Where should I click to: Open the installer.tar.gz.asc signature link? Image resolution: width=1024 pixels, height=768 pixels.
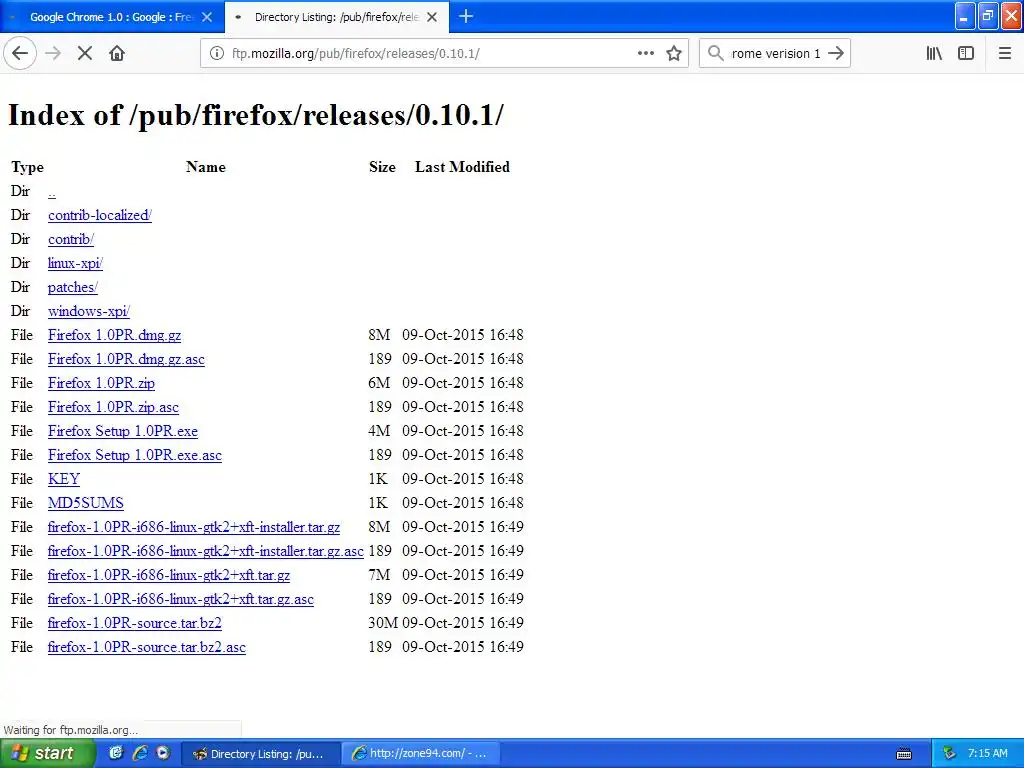point(206,551)
